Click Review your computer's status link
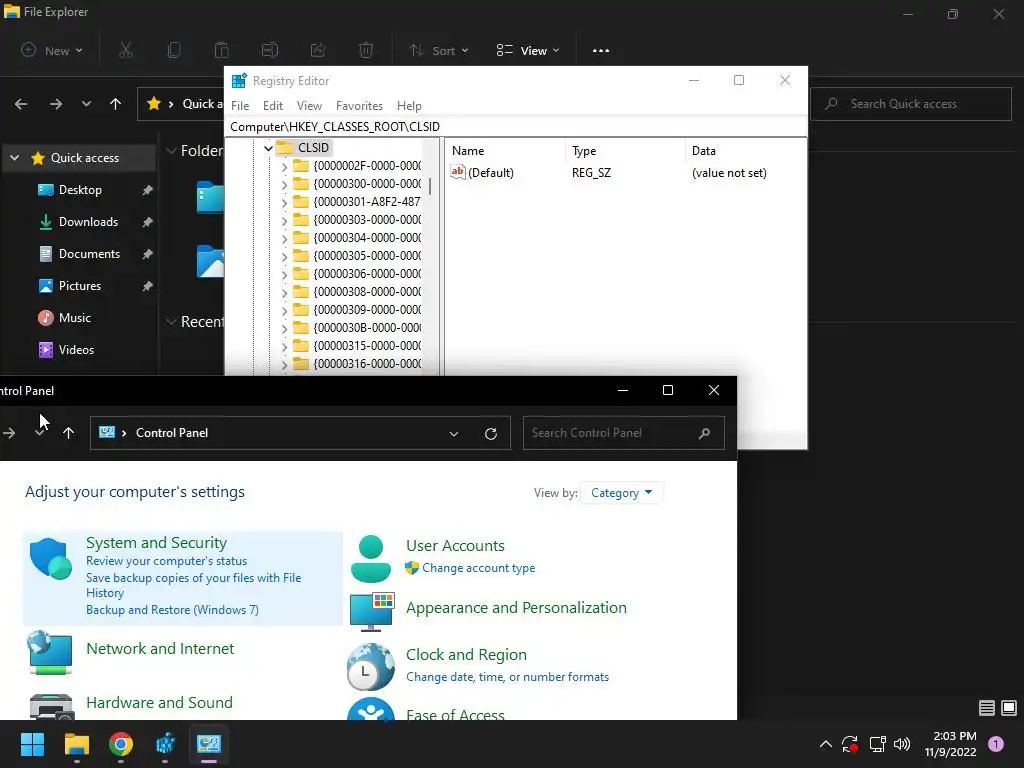The image size is (1024, 768). (x=167, y=561)
